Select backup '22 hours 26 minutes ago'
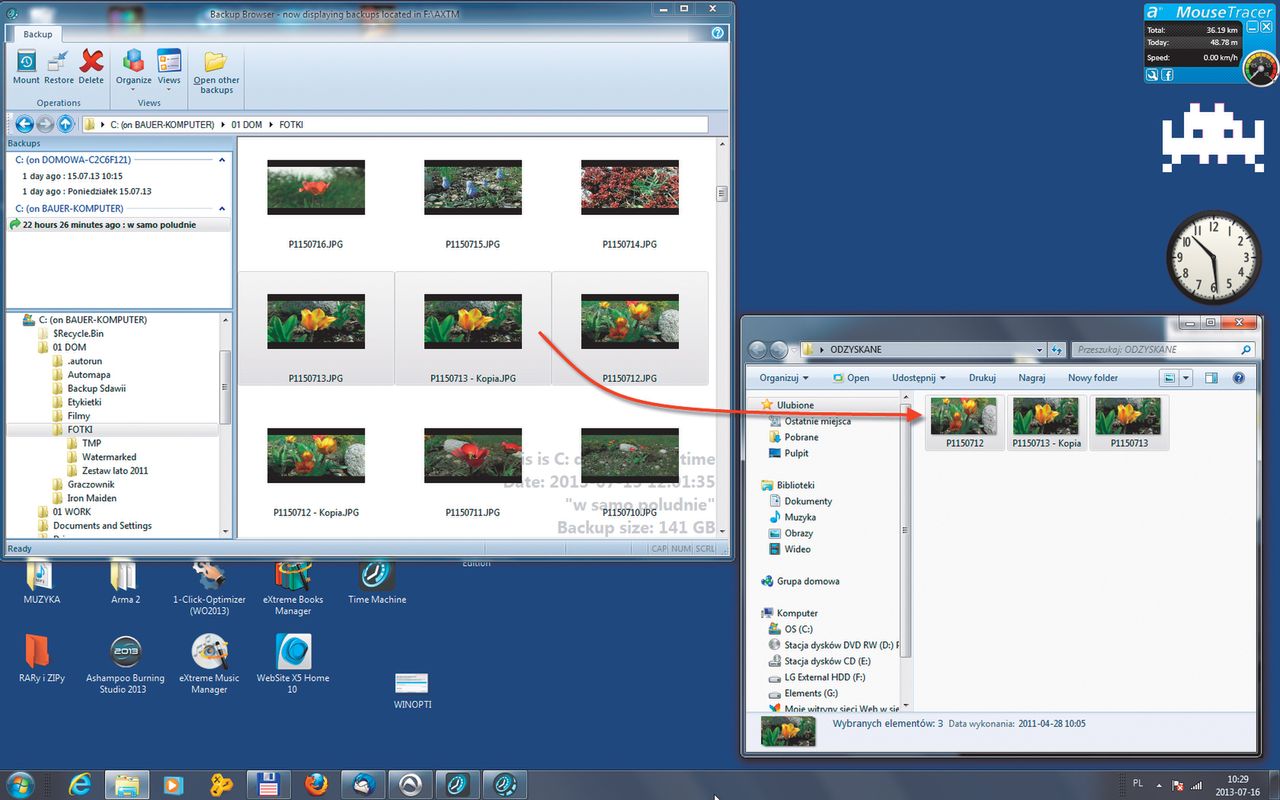 tap(118, 225)
